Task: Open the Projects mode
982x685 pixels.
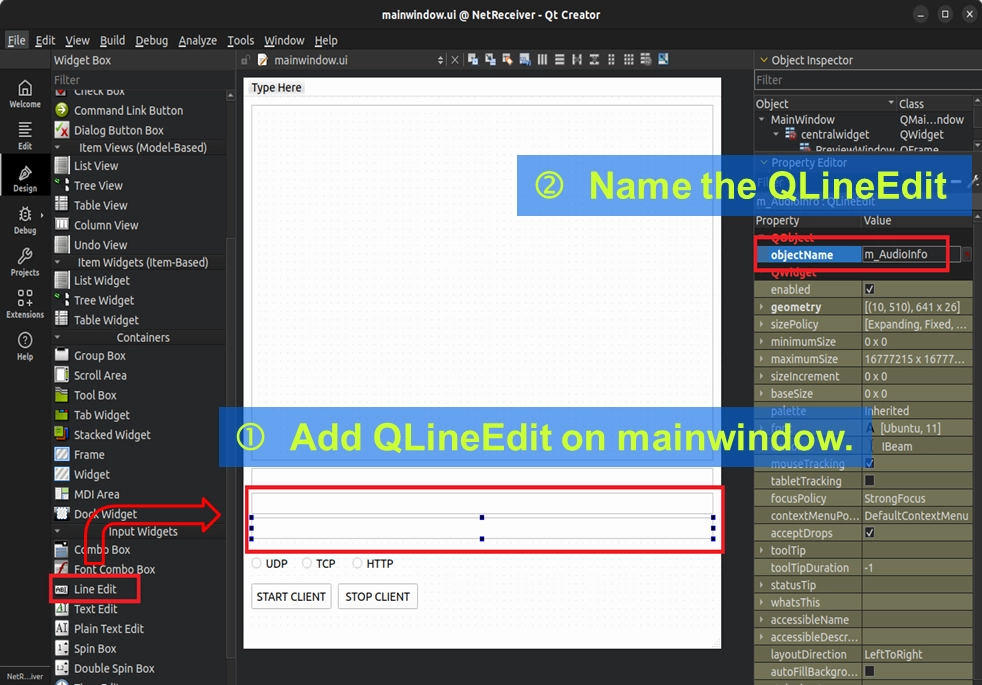Action: (24, 262)
